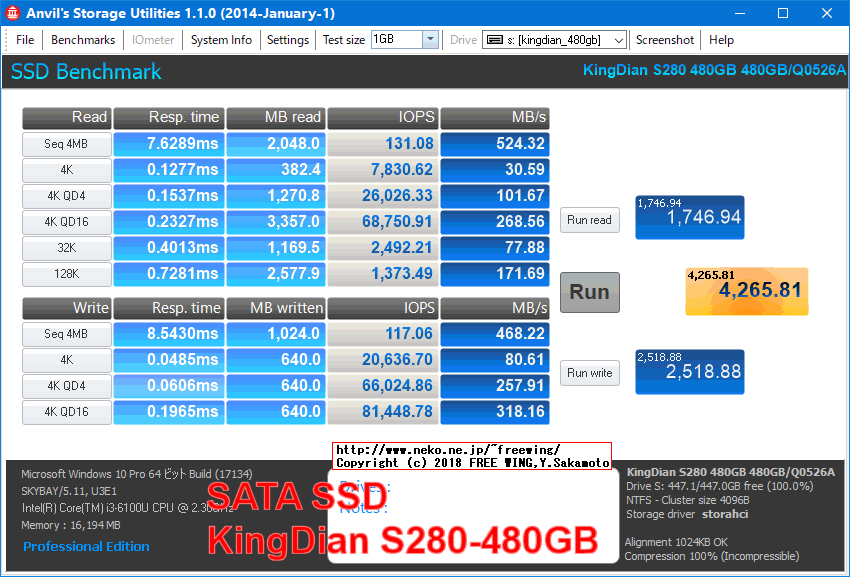
Task: Click the Seq 4MB read test button
Action: pos(66,144)
